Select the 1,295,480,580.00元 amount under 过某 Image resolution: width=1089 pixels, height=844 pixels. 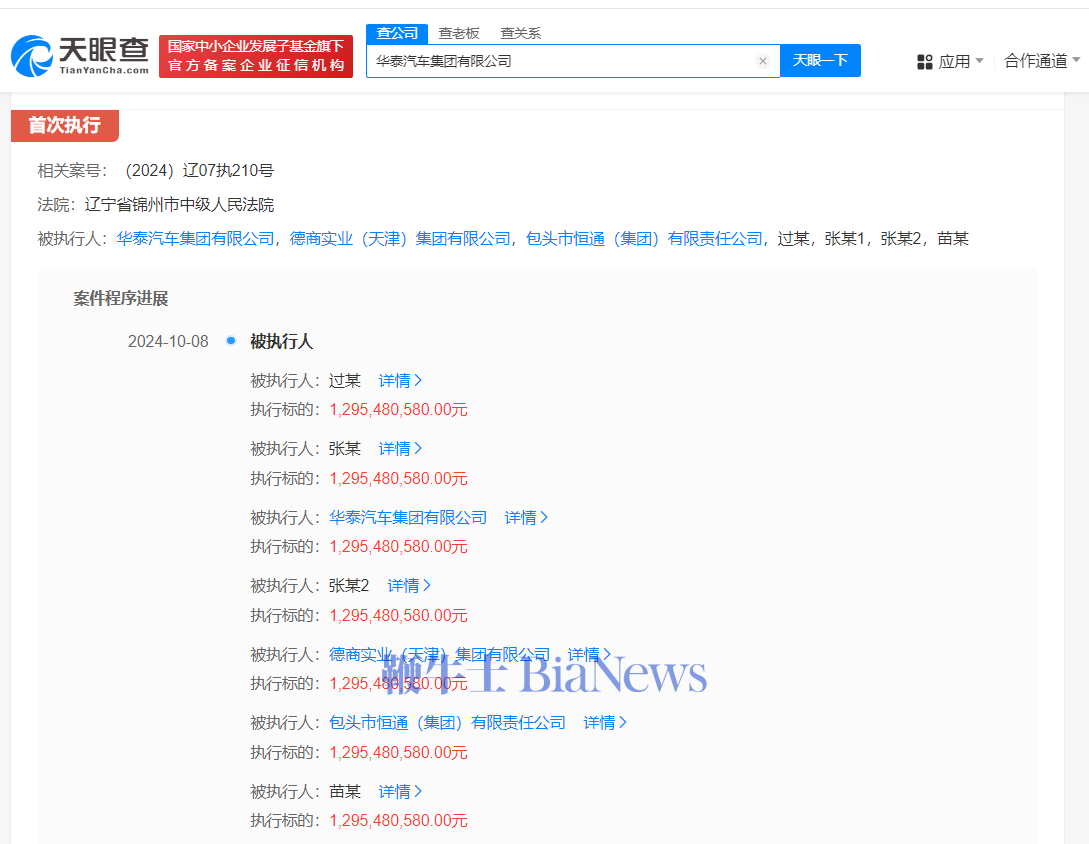pyautogui.click(x=398, y=410)
